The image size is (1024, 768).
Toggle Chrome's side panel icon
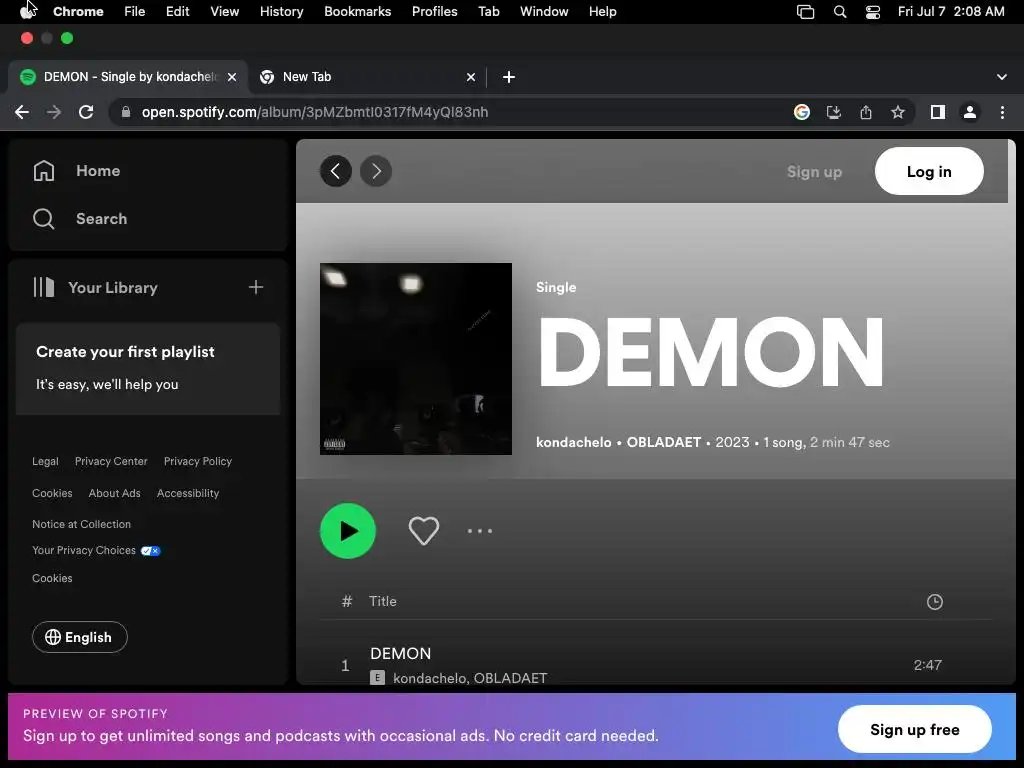tap(938, 112)
